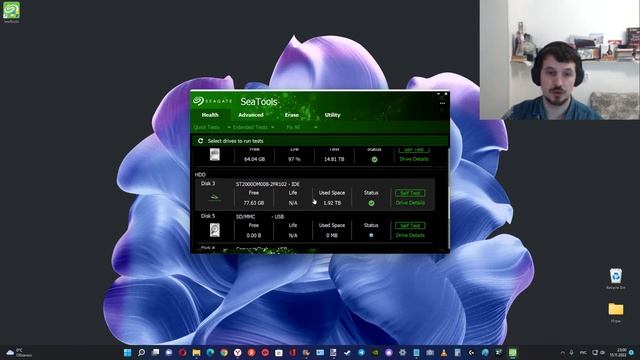Open the three-dot menu in SeaTools

[442, 103]
